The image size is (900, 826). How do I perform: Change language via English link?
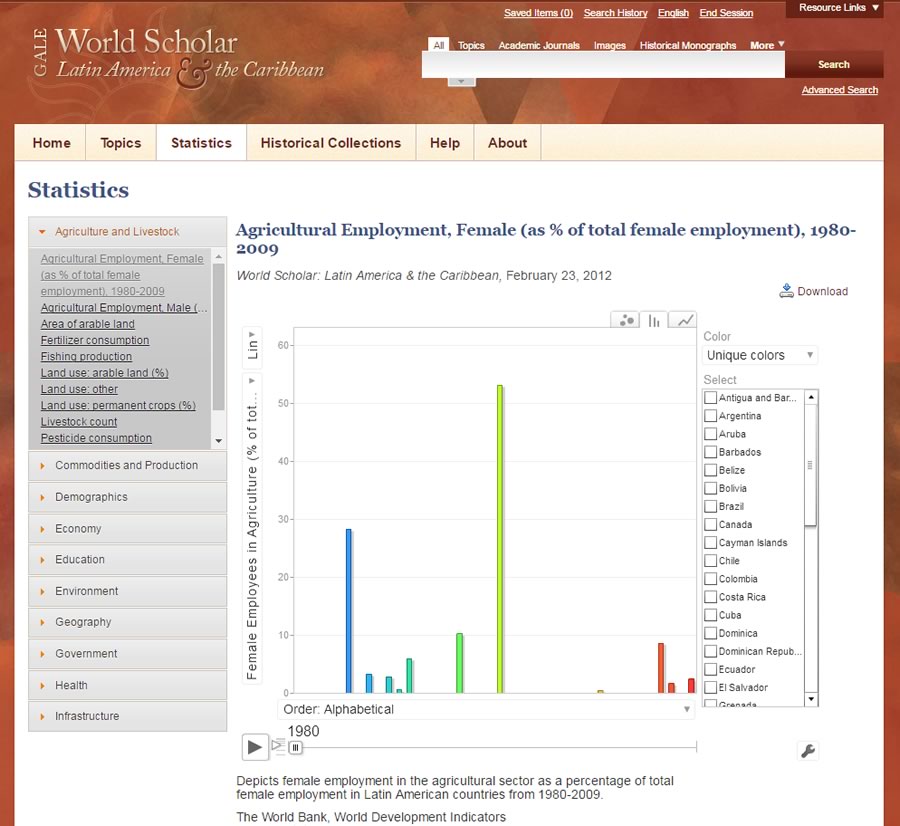(673, 13)
